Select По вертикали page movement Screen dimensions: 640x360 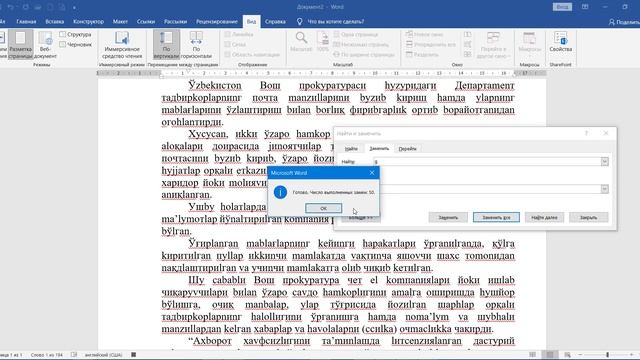pyautogui.click(x=166, y=44)
